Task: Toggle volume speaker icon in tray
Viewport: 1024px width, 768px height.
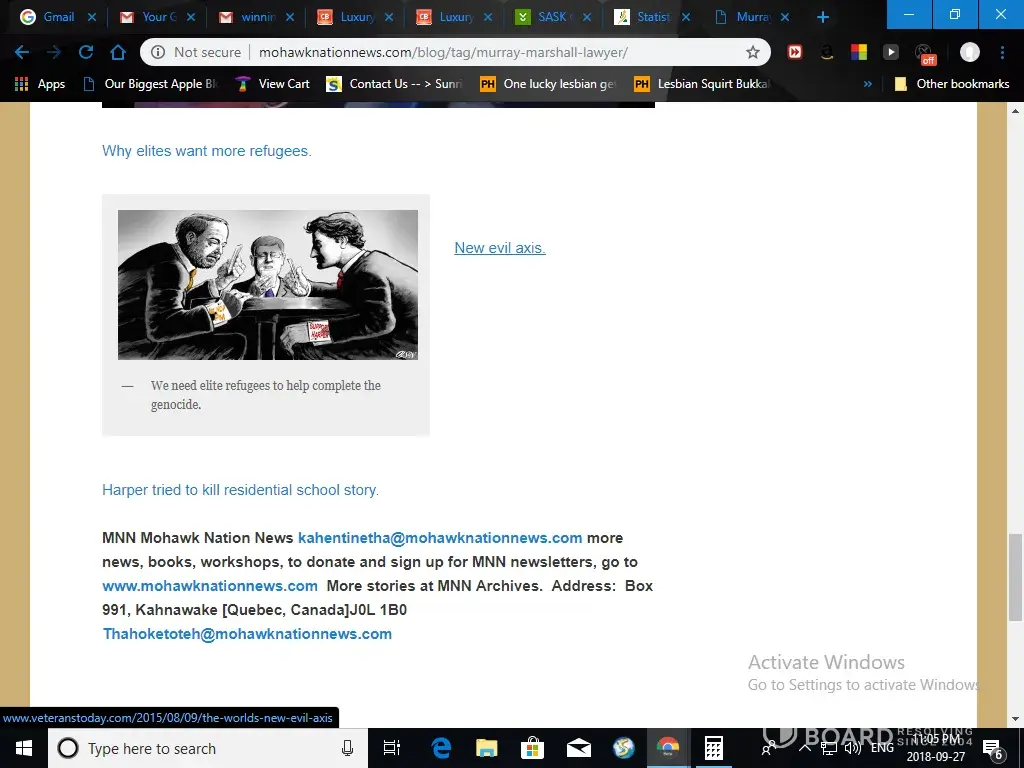Action: pyautogui.click(x=852, y=748)
